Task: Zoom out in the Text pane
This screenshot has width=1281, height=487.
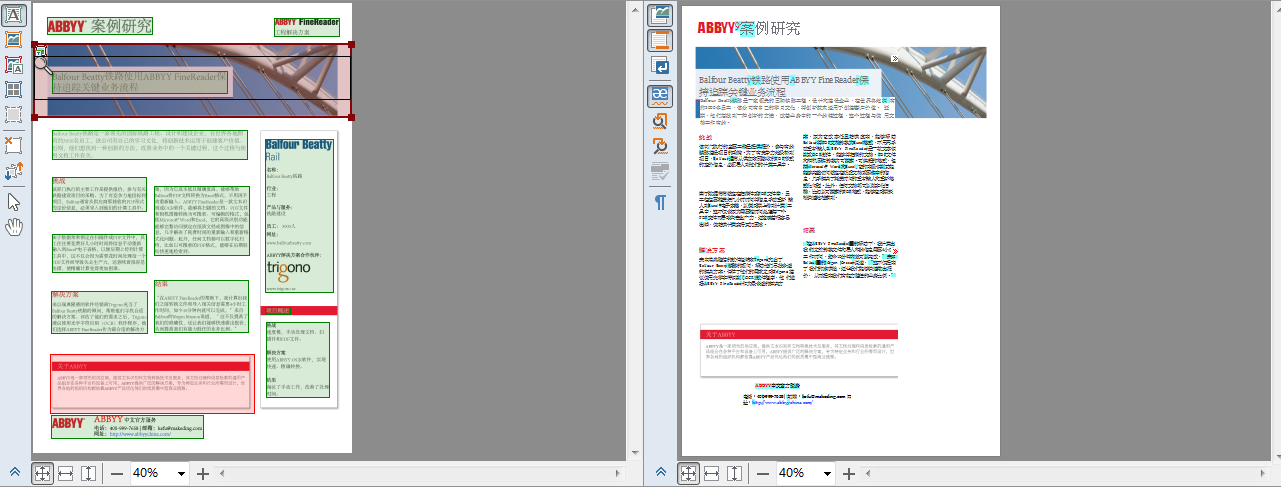Action: 763,473
